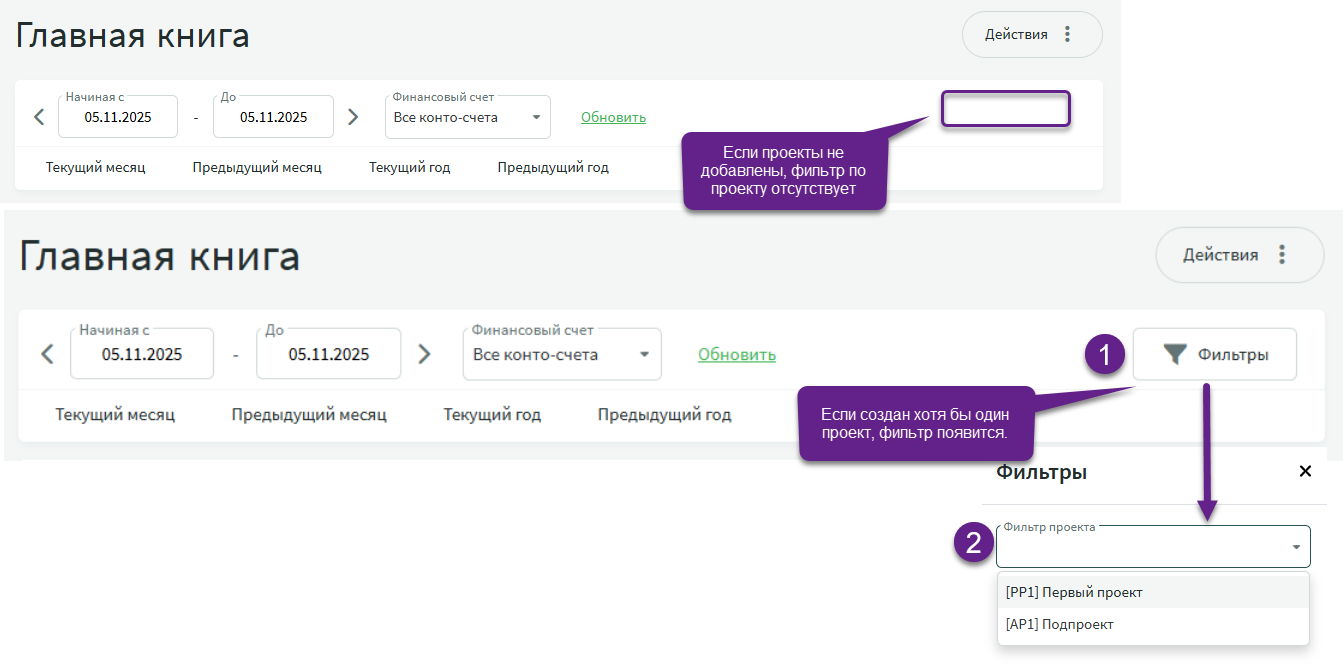Click the Начиная с date field in lower panel
The image size is (1343, 670).
click(141, 354)
